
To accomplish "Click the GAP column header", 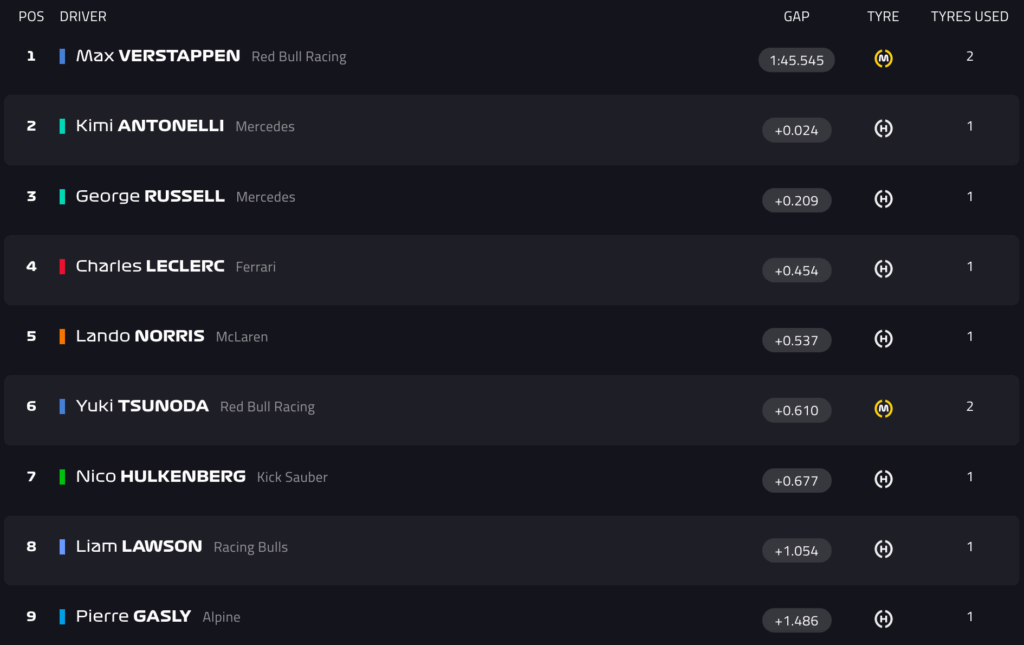I will (796, 16).
